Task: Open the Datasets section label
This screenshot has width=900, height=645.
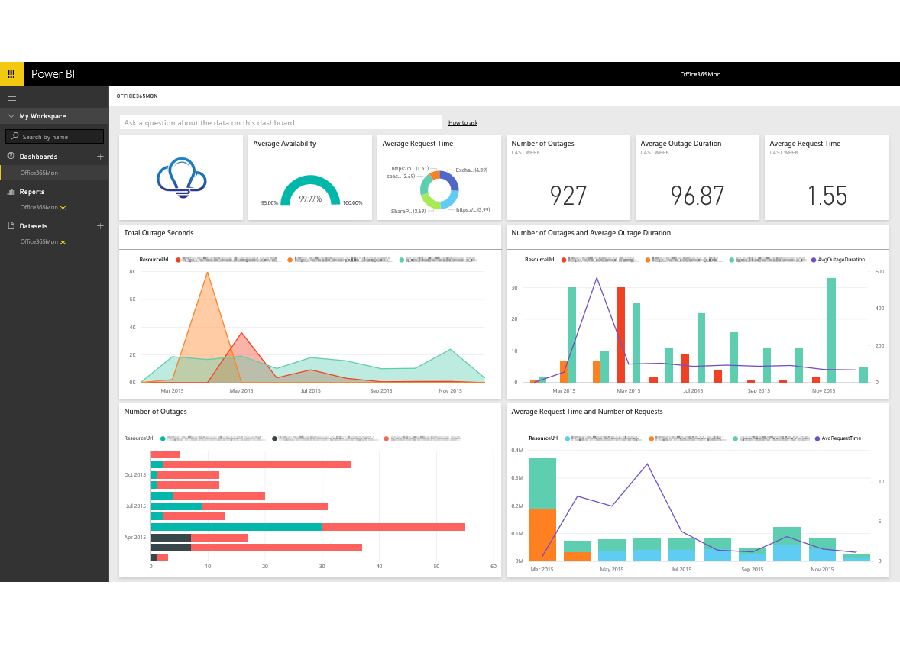Action: click(33, 226)
